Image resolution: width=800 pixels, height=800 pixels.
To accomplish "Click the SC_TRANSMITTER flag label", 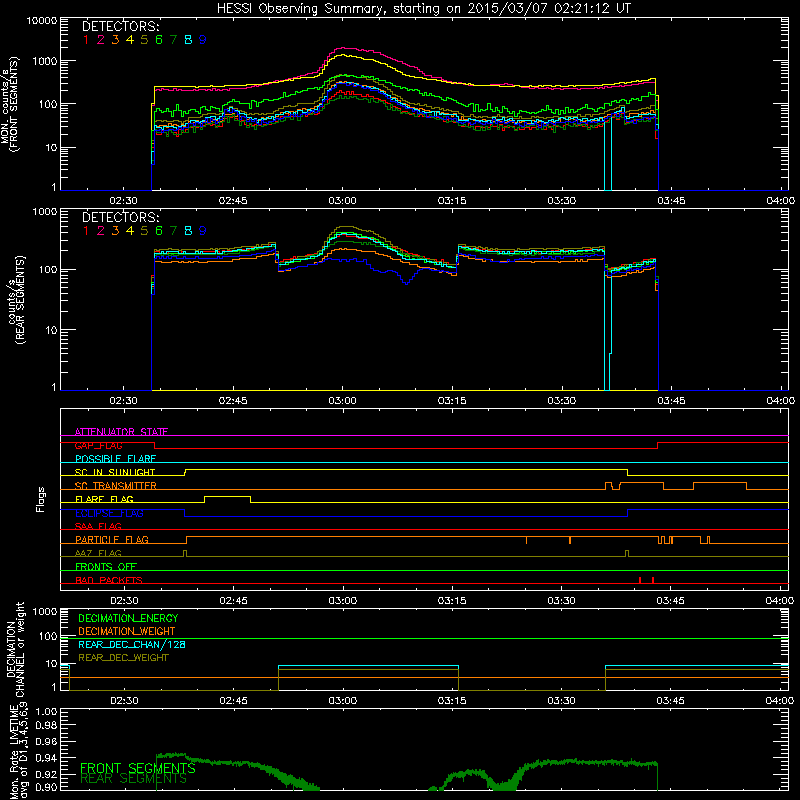I will pos(116,486).
